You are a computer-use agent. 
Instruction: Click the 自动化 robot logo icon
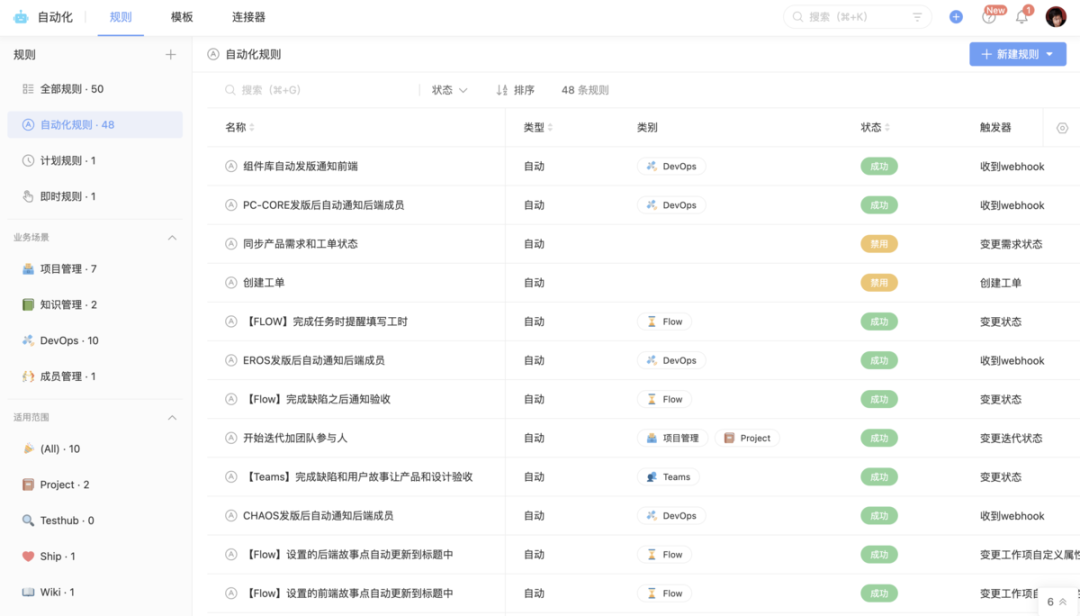tap(21, 17)
